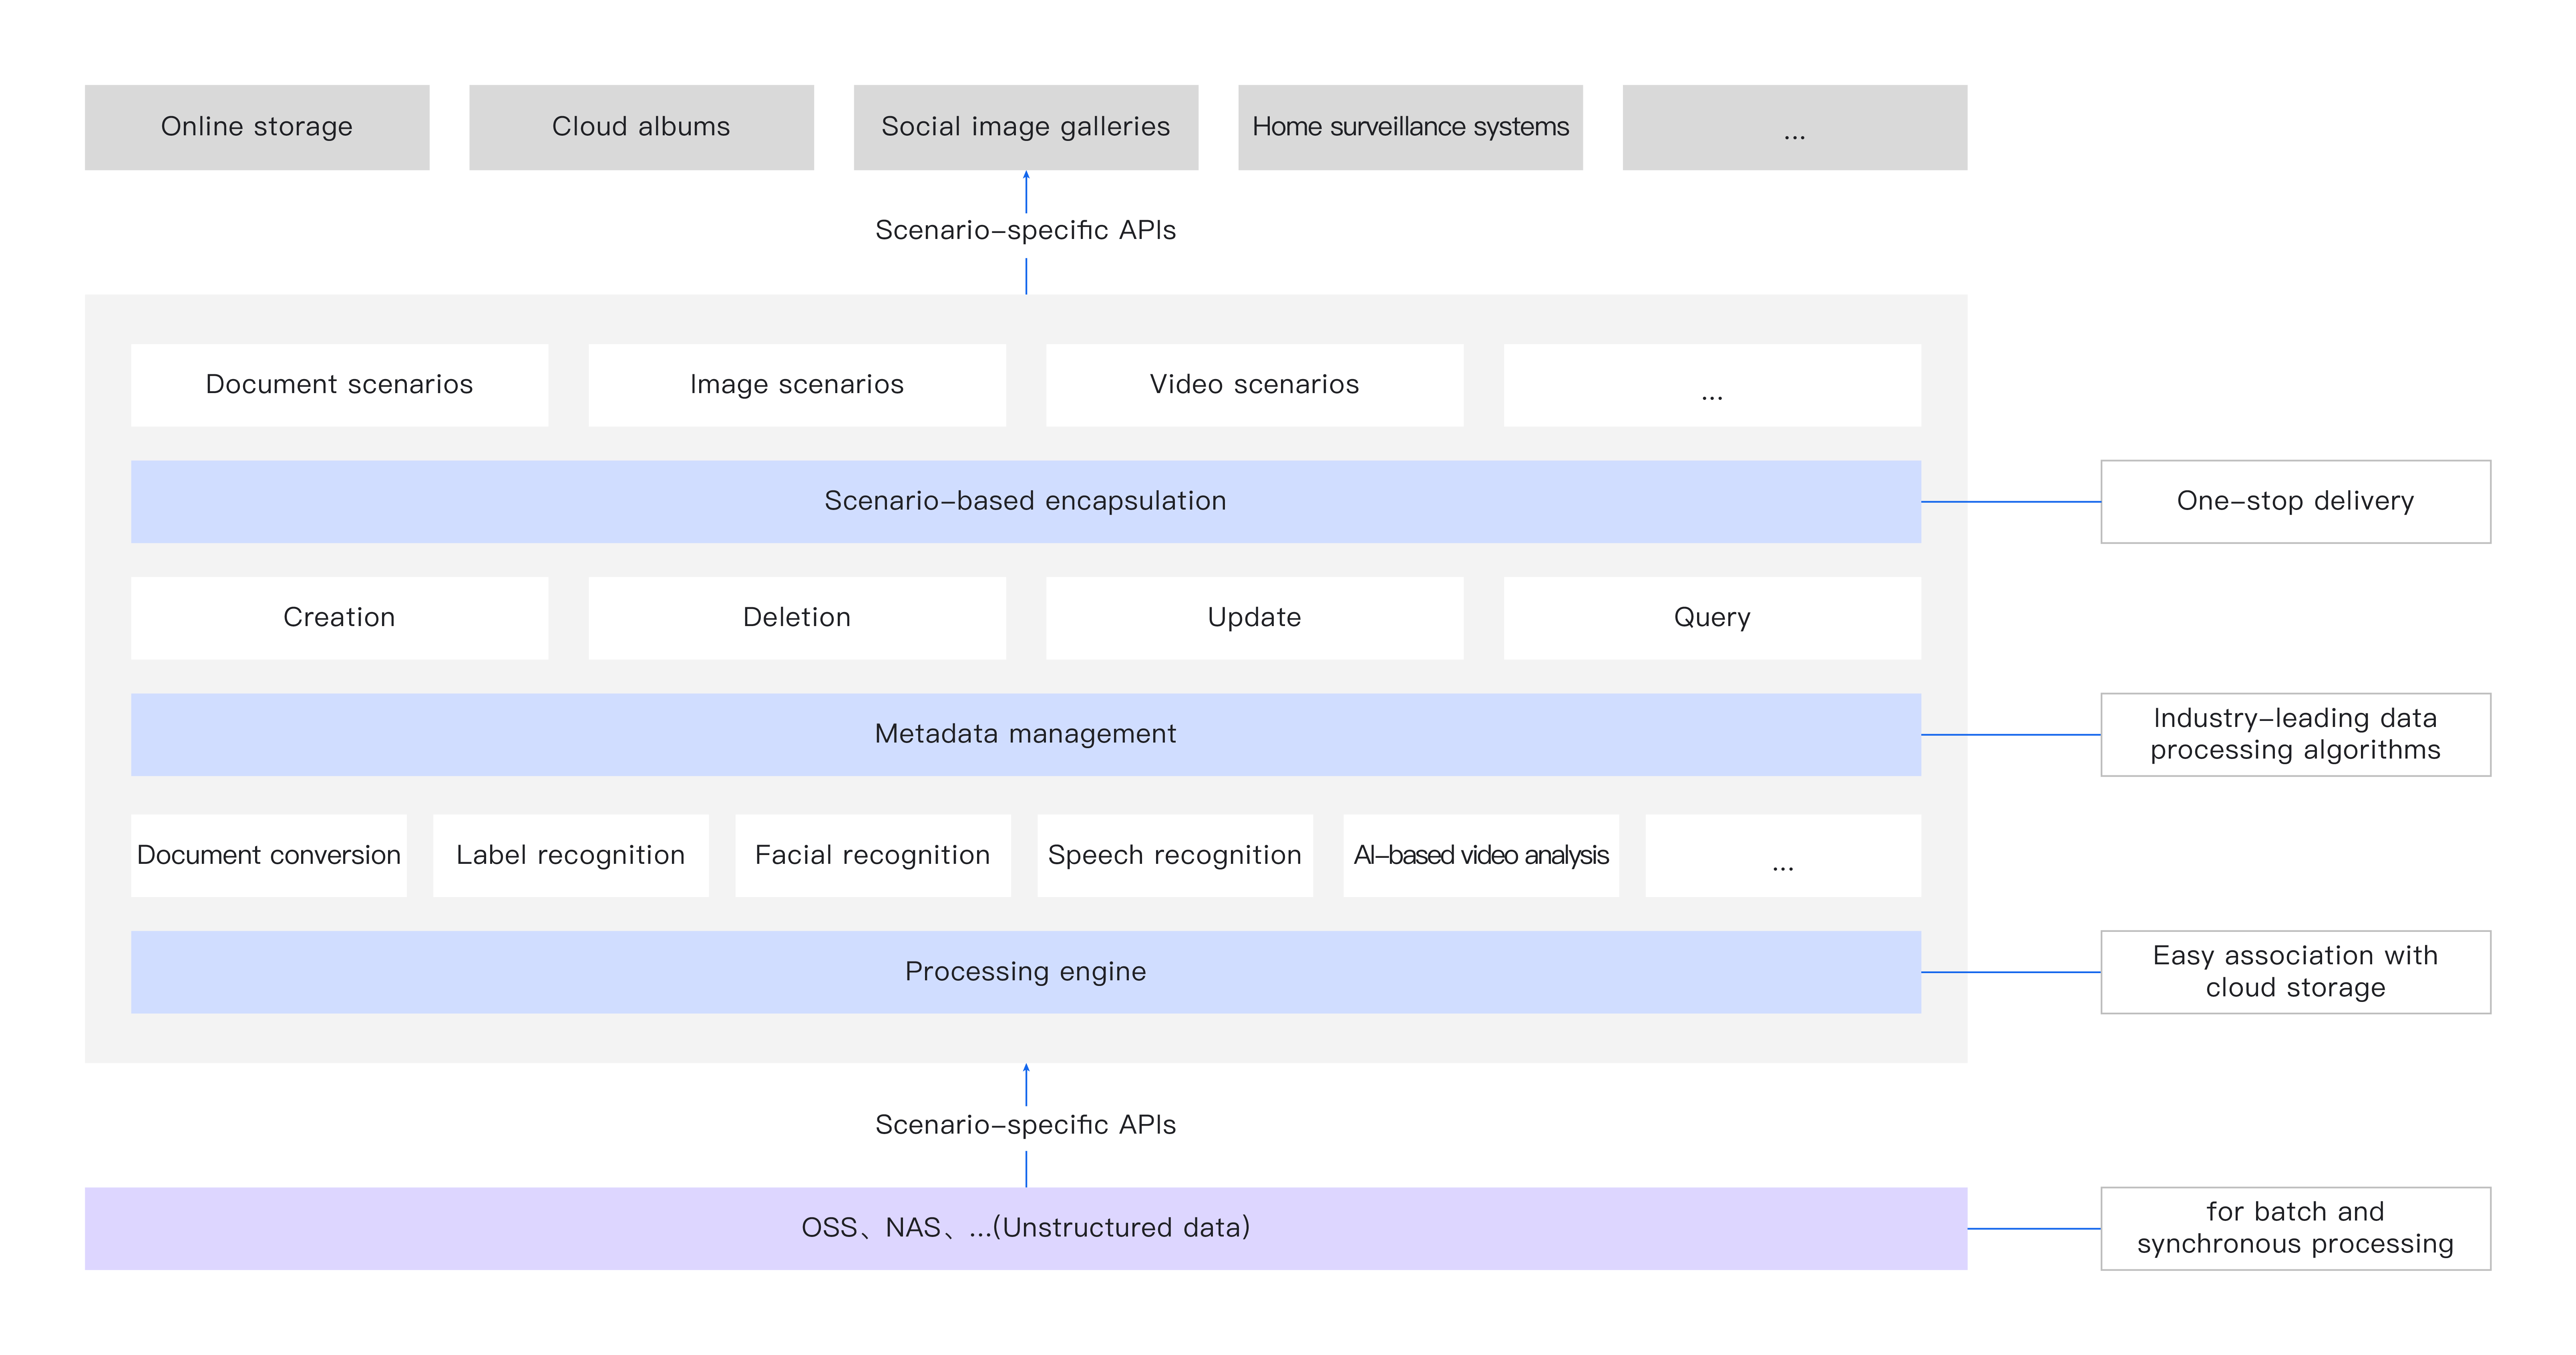Click the Scenario-based encapsulation bar

pyautogui.click(x=1025, y=501)
